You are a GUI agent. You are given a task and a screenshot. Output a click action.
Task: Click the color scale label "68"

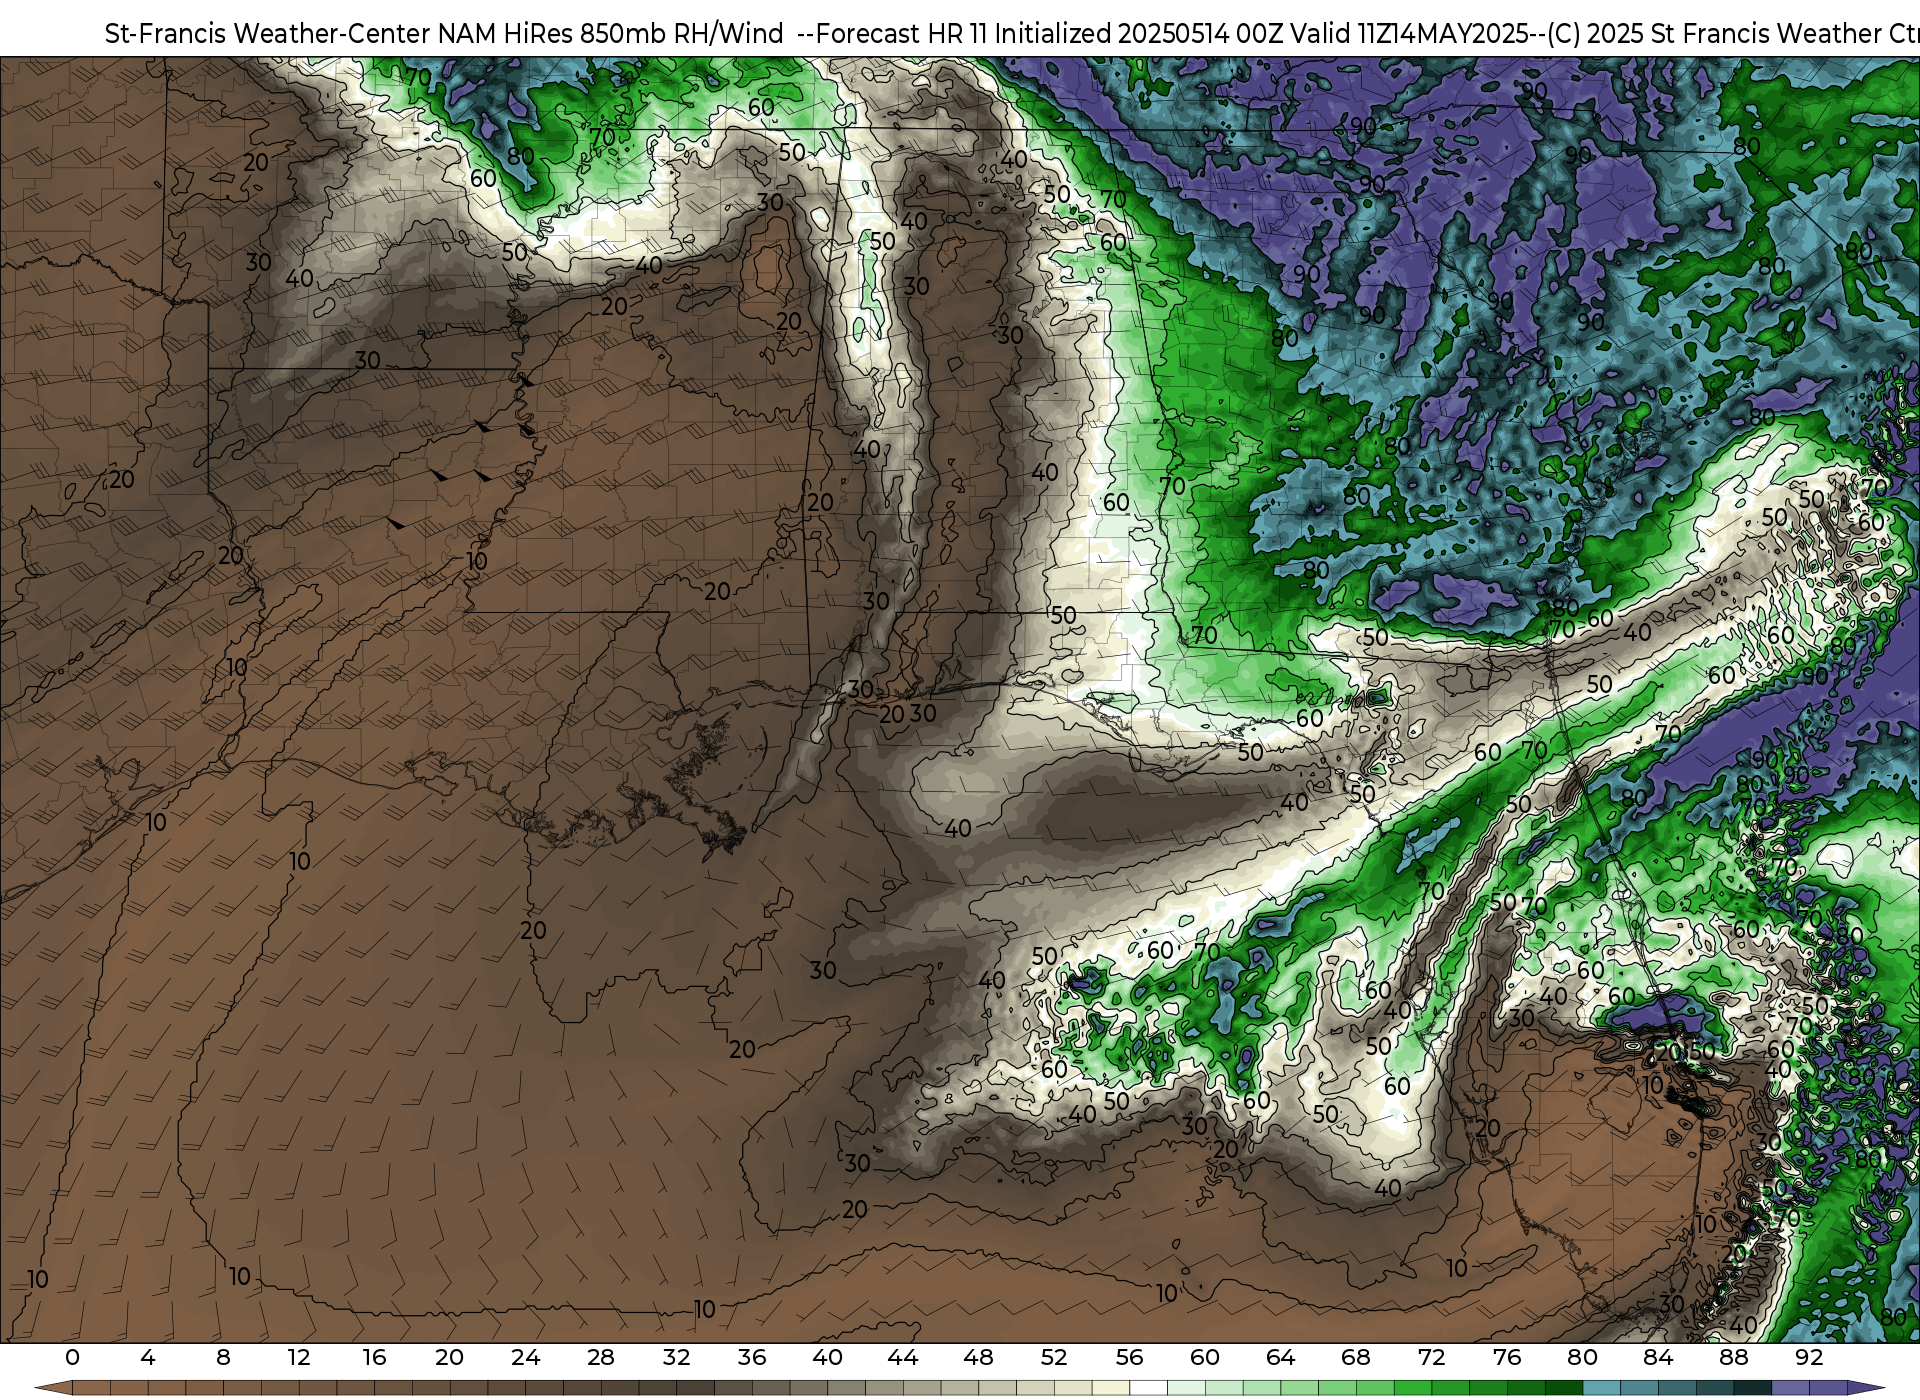1356,1357
